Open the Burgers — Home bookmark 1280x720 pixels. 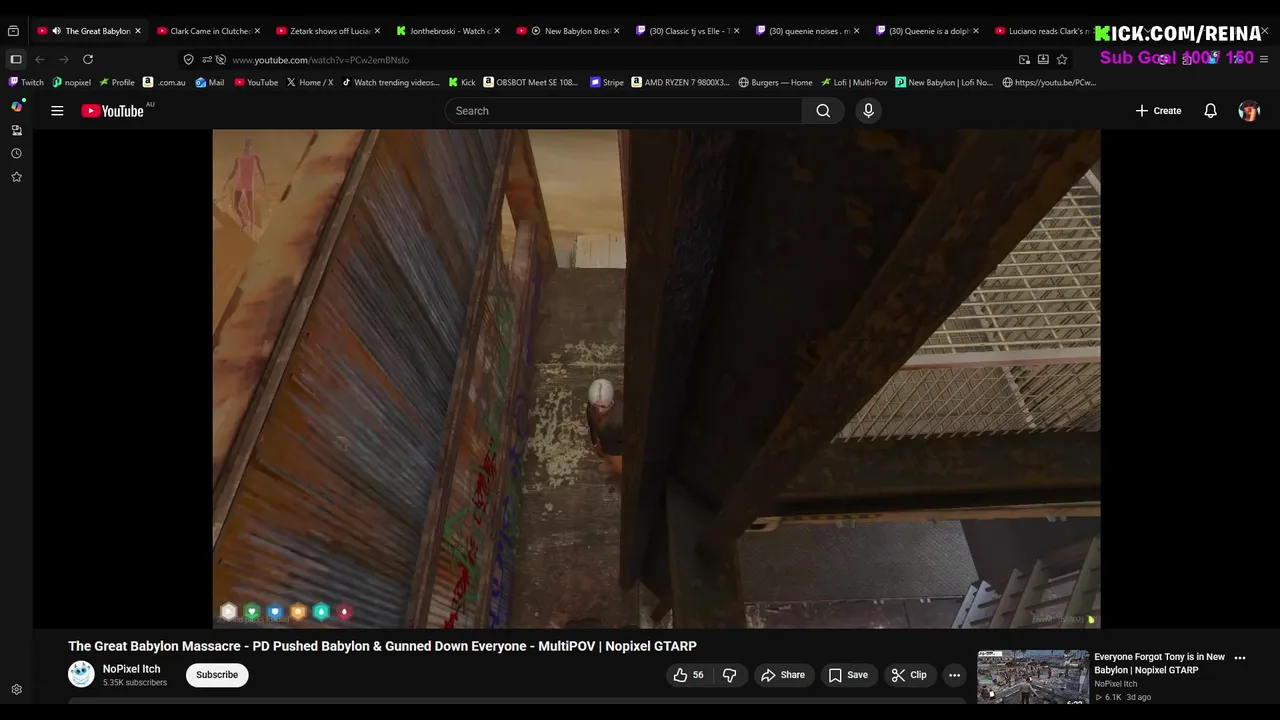coord(775,83)
